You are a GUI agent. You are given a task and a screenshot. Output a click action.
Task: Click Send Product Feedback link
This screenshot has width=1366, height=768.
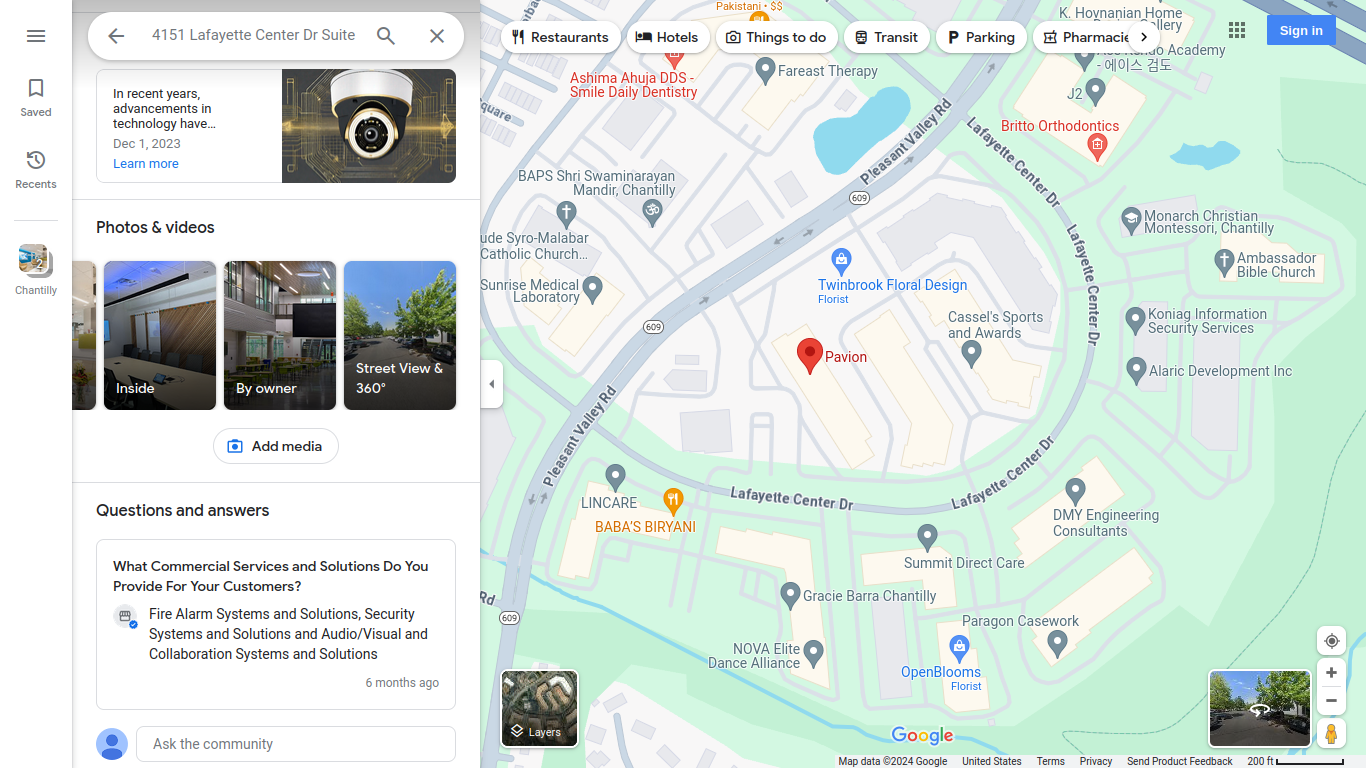click(1180, 761)
